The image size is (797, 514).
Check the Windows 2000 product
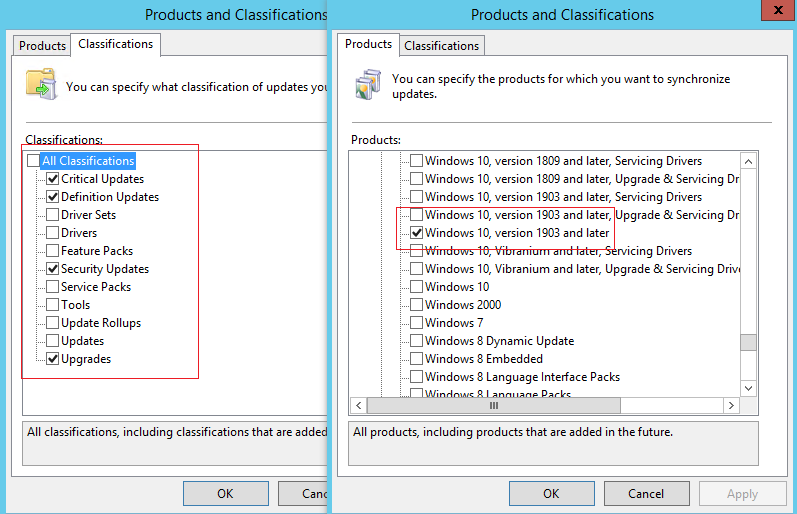pos(416,305)
